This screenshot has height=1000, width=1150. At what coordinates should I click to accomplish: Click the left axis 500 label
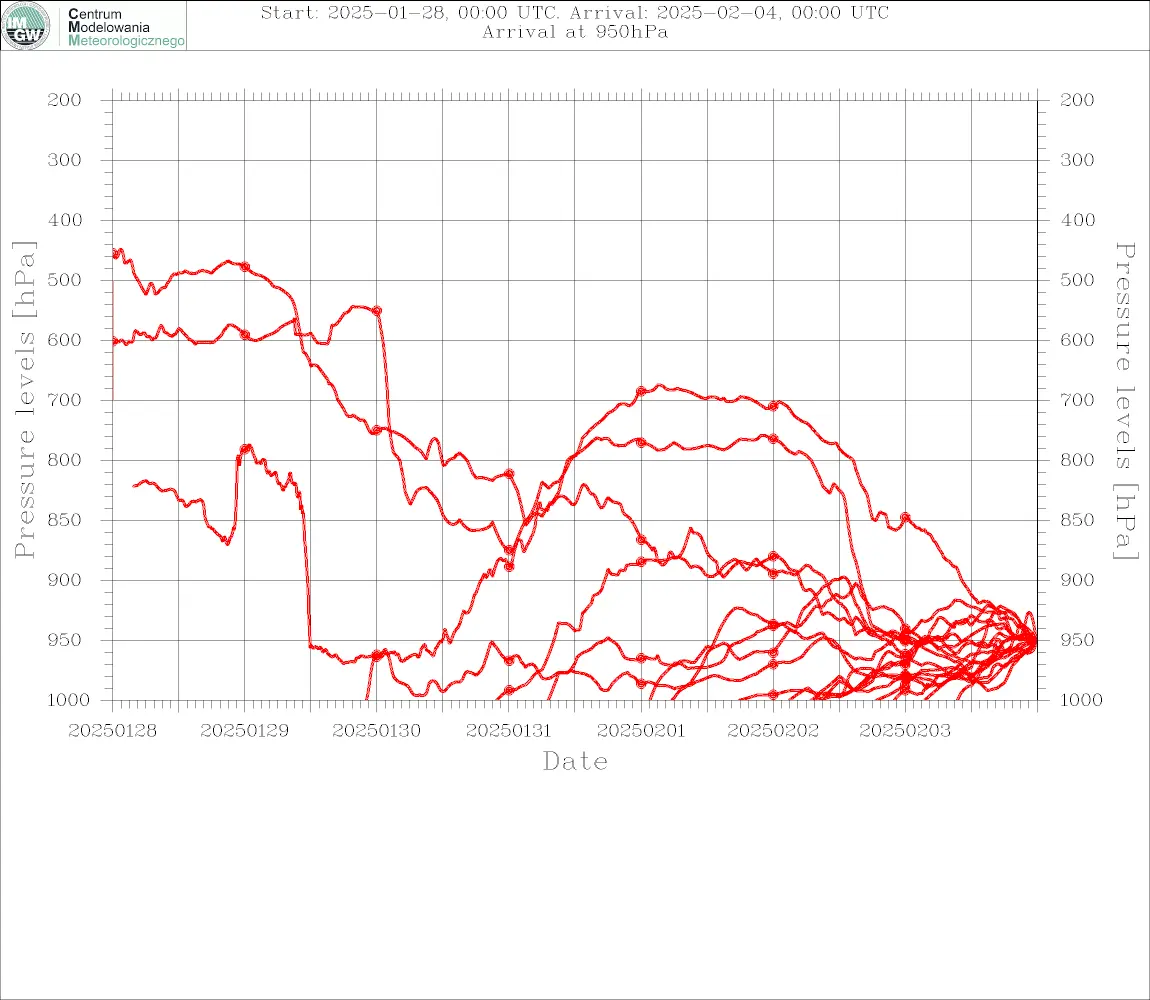[x=65, y=280]
